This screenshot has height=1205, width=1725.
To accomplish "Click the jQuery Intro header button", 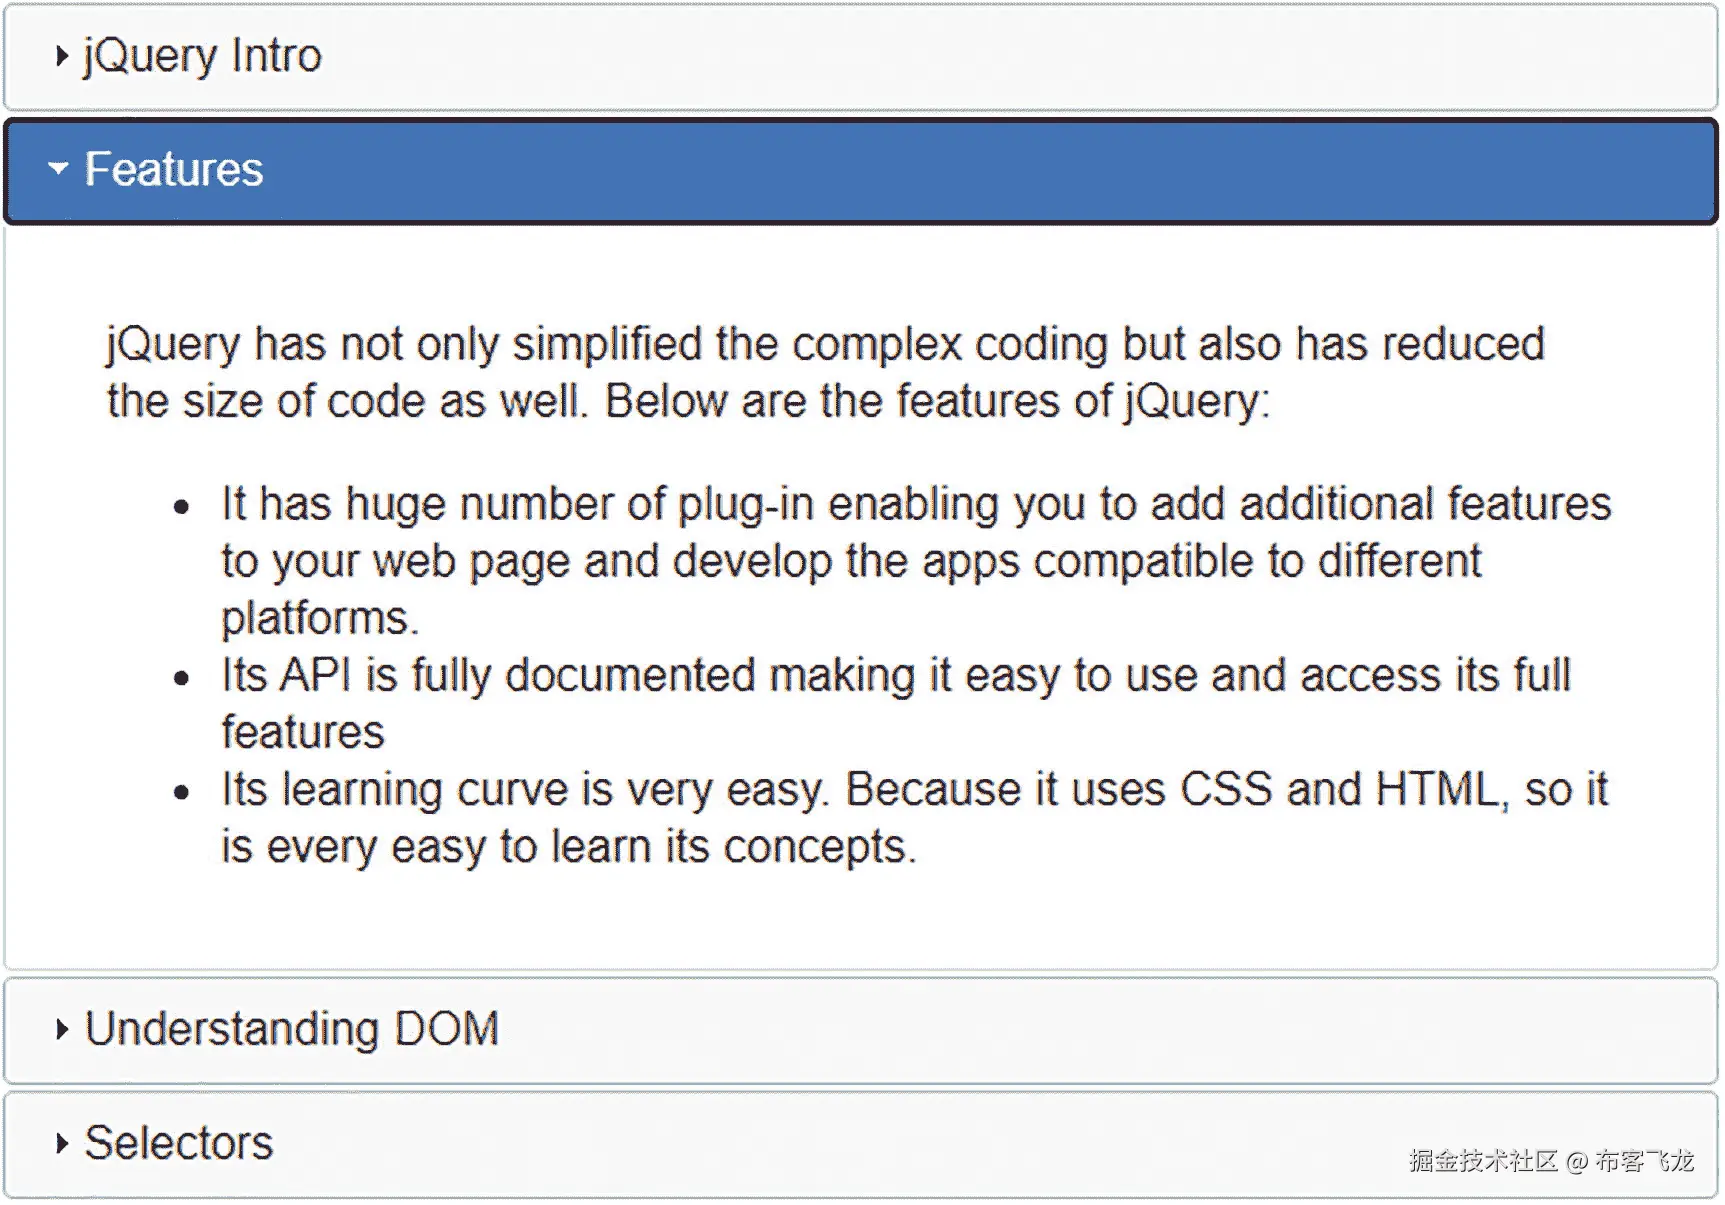I will coord(200,55).
